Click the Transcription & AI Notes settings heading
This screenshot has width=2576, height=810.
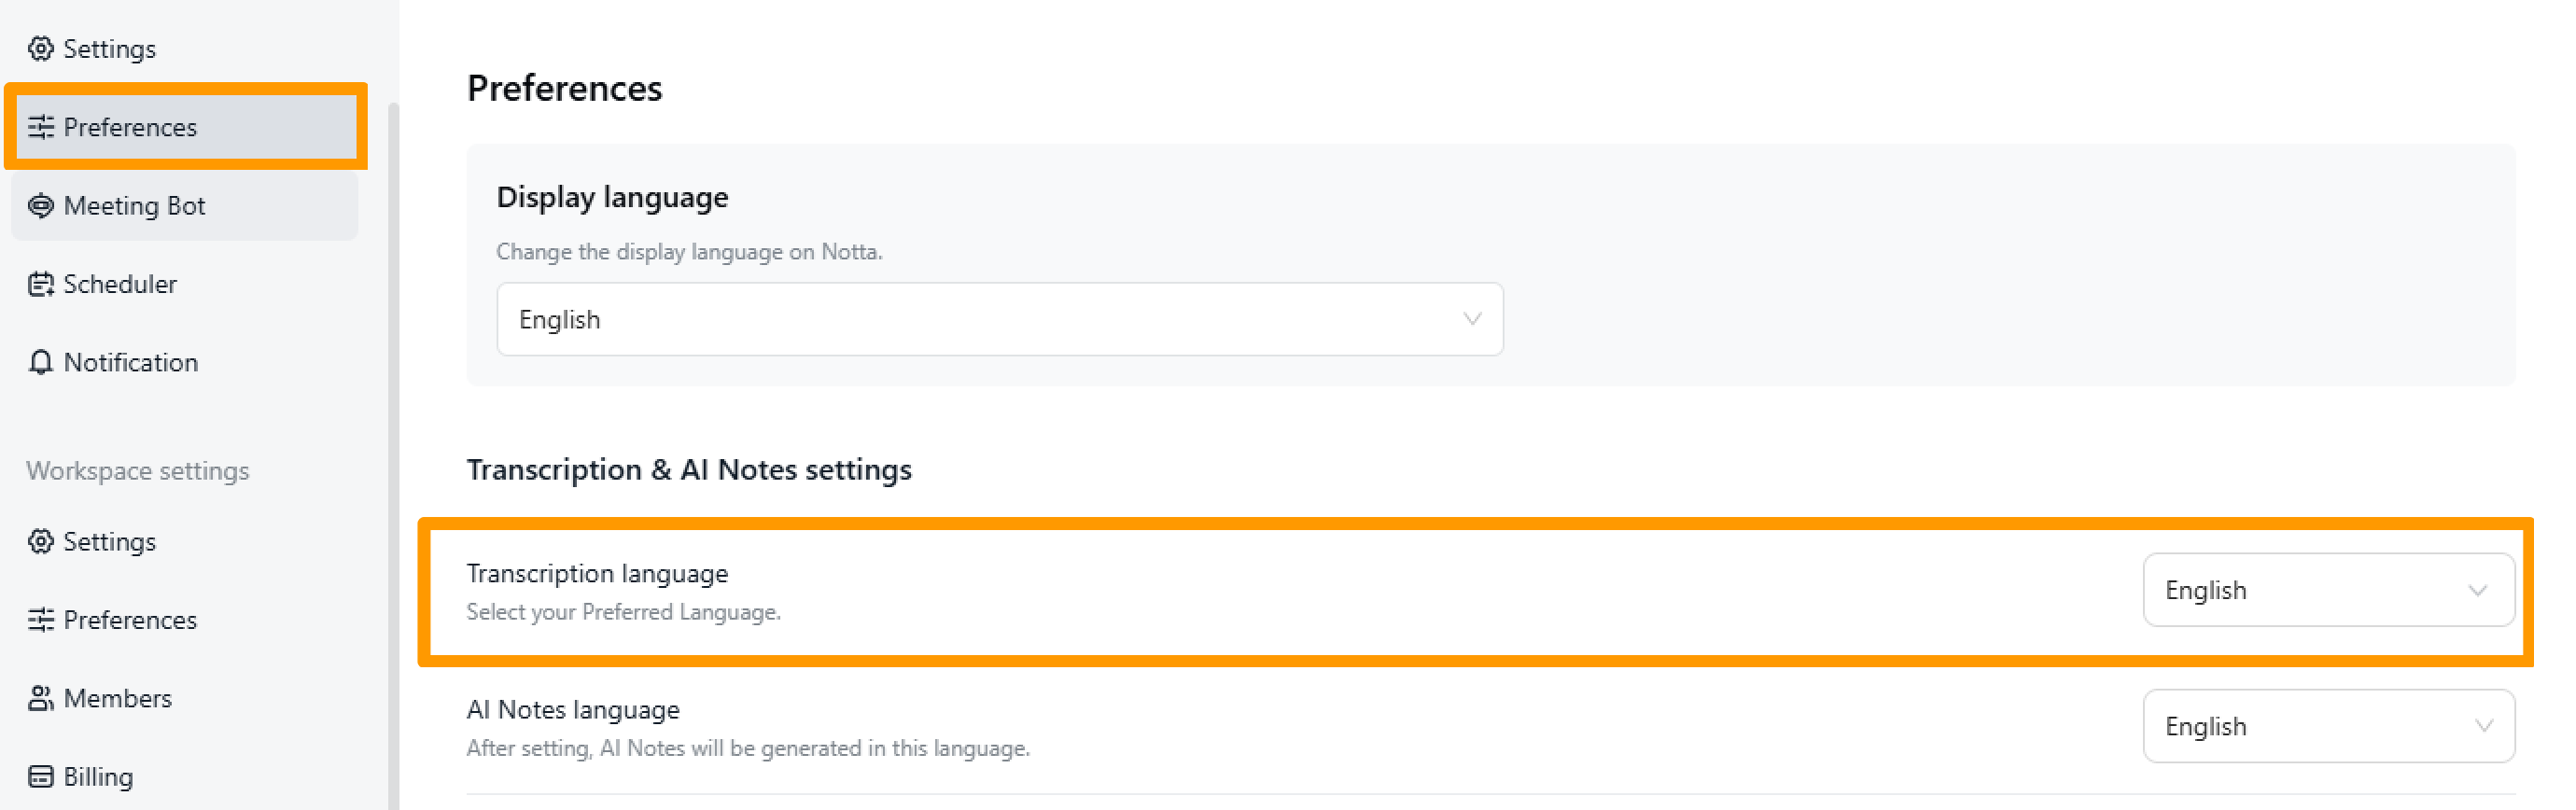pos(689,469)
